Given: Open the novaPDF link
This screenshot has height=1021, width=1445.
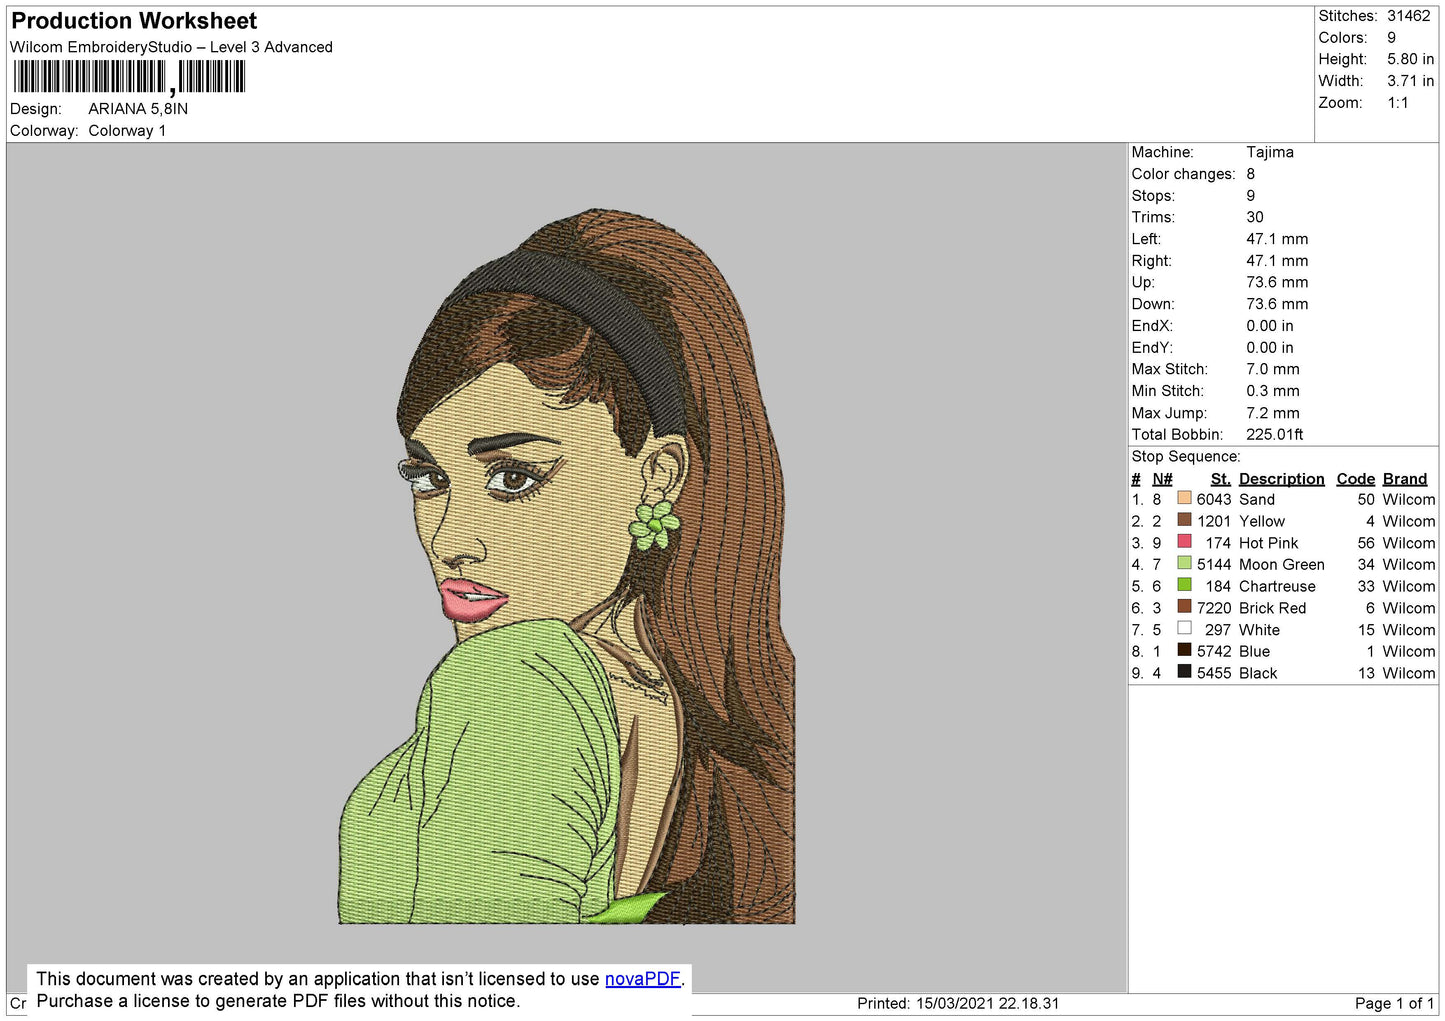Looking at the screenshot, I should click(x=642, y=979).
